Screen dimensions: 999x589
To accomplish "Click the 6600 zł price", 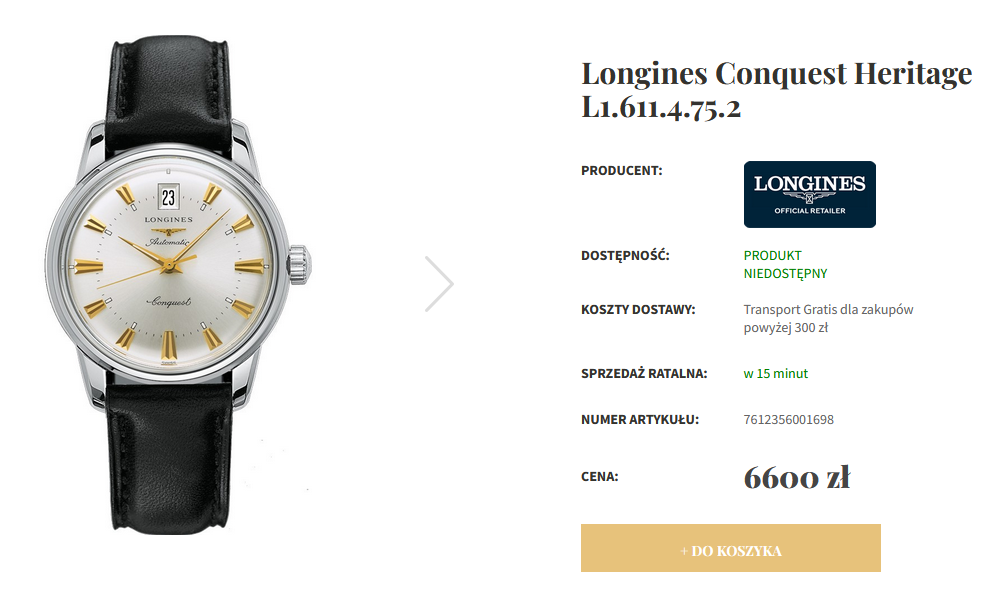I will click(797, 477).
